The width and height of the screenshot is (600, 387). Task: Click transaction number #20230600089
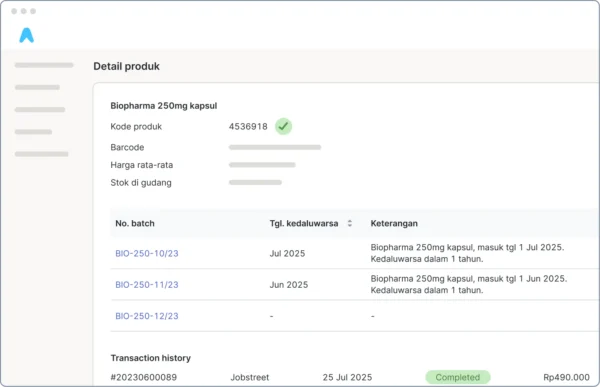[143, 377]
